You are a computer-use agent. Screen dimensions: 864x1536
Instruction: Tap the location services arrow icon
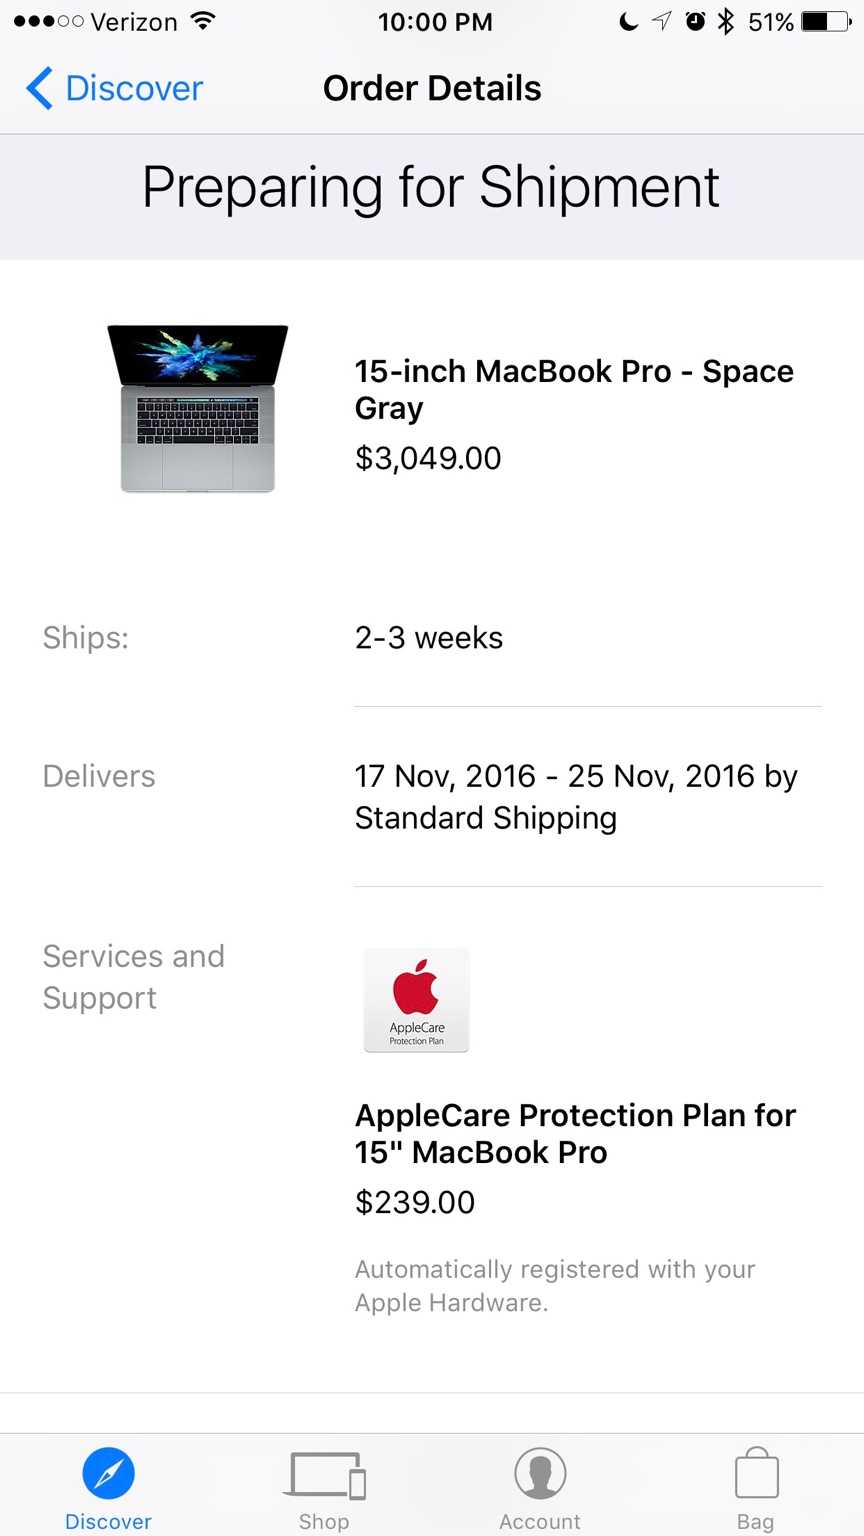pyautogui.click(x=661, y=21)
